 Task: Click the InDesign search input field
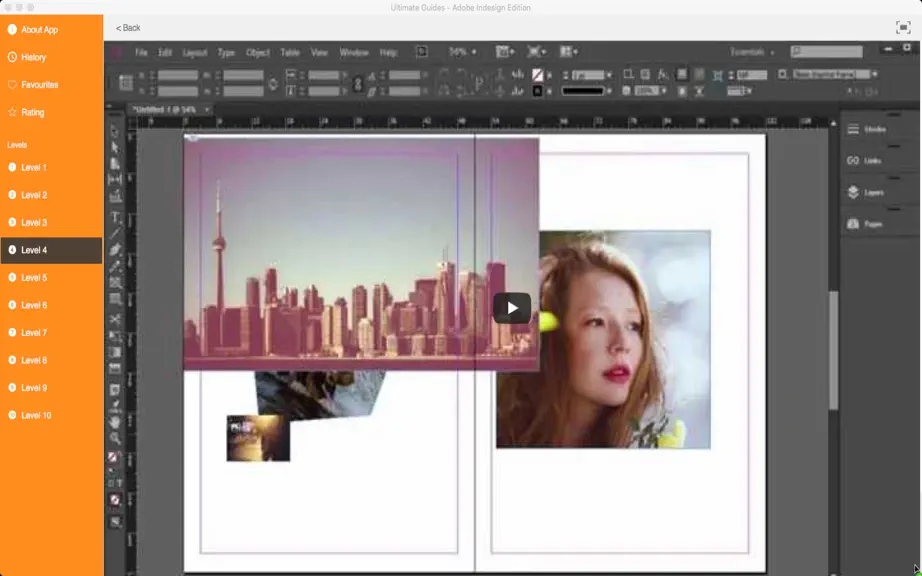pyautogui.click(x=827, y=52)
